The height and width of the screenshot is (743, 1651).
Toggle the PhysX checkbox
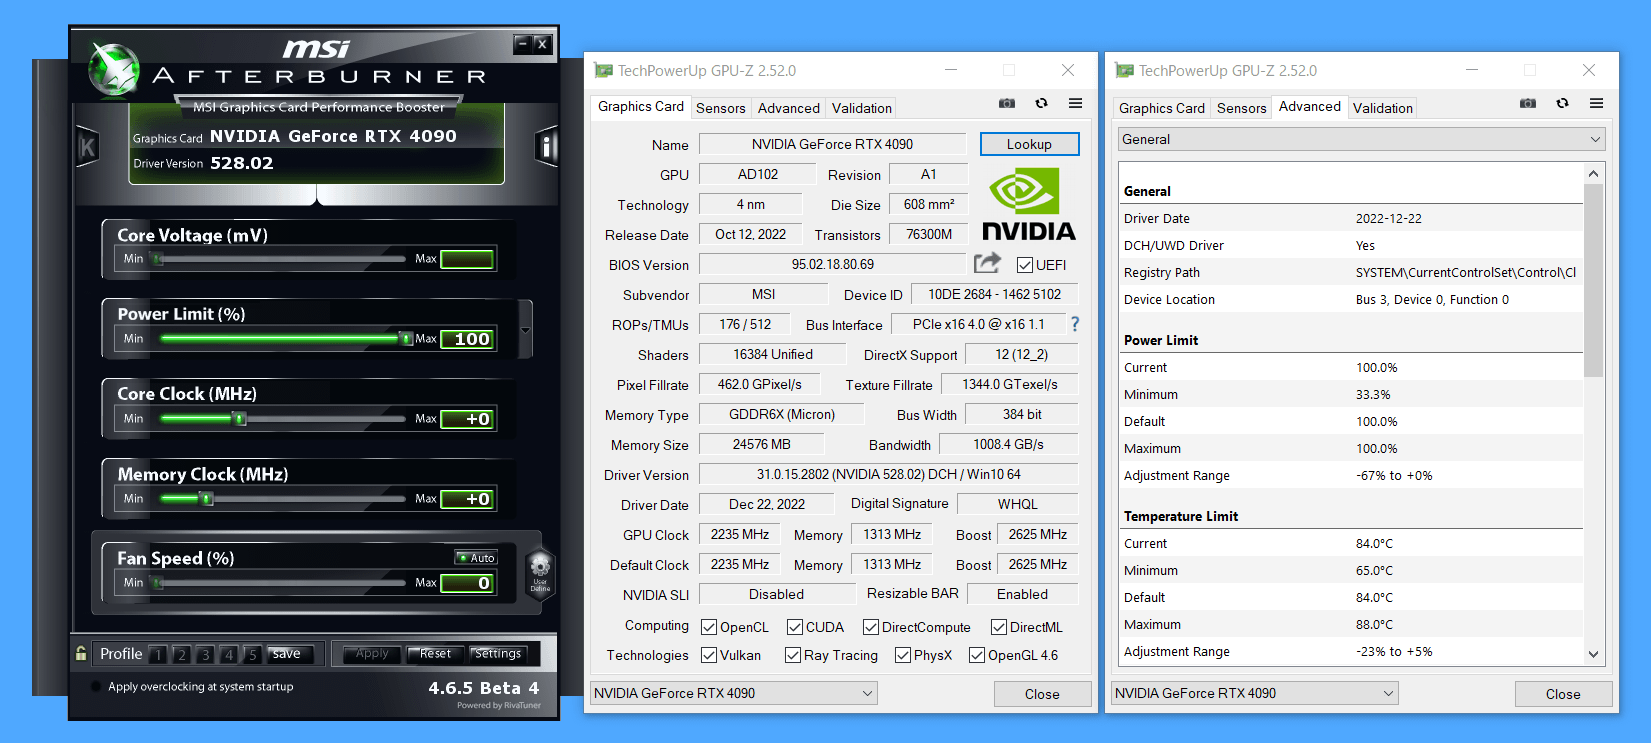point(903,655)
